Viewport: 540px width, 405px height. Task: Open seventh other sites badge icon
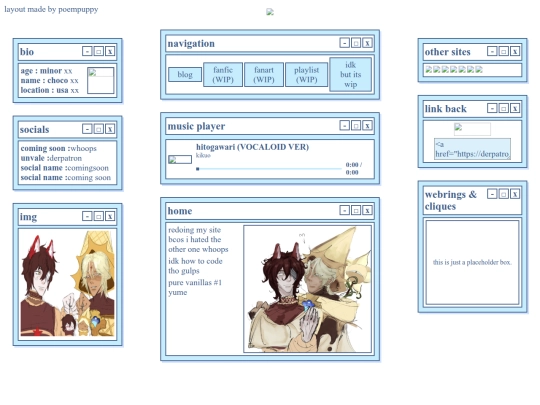[x=479, y=70]
